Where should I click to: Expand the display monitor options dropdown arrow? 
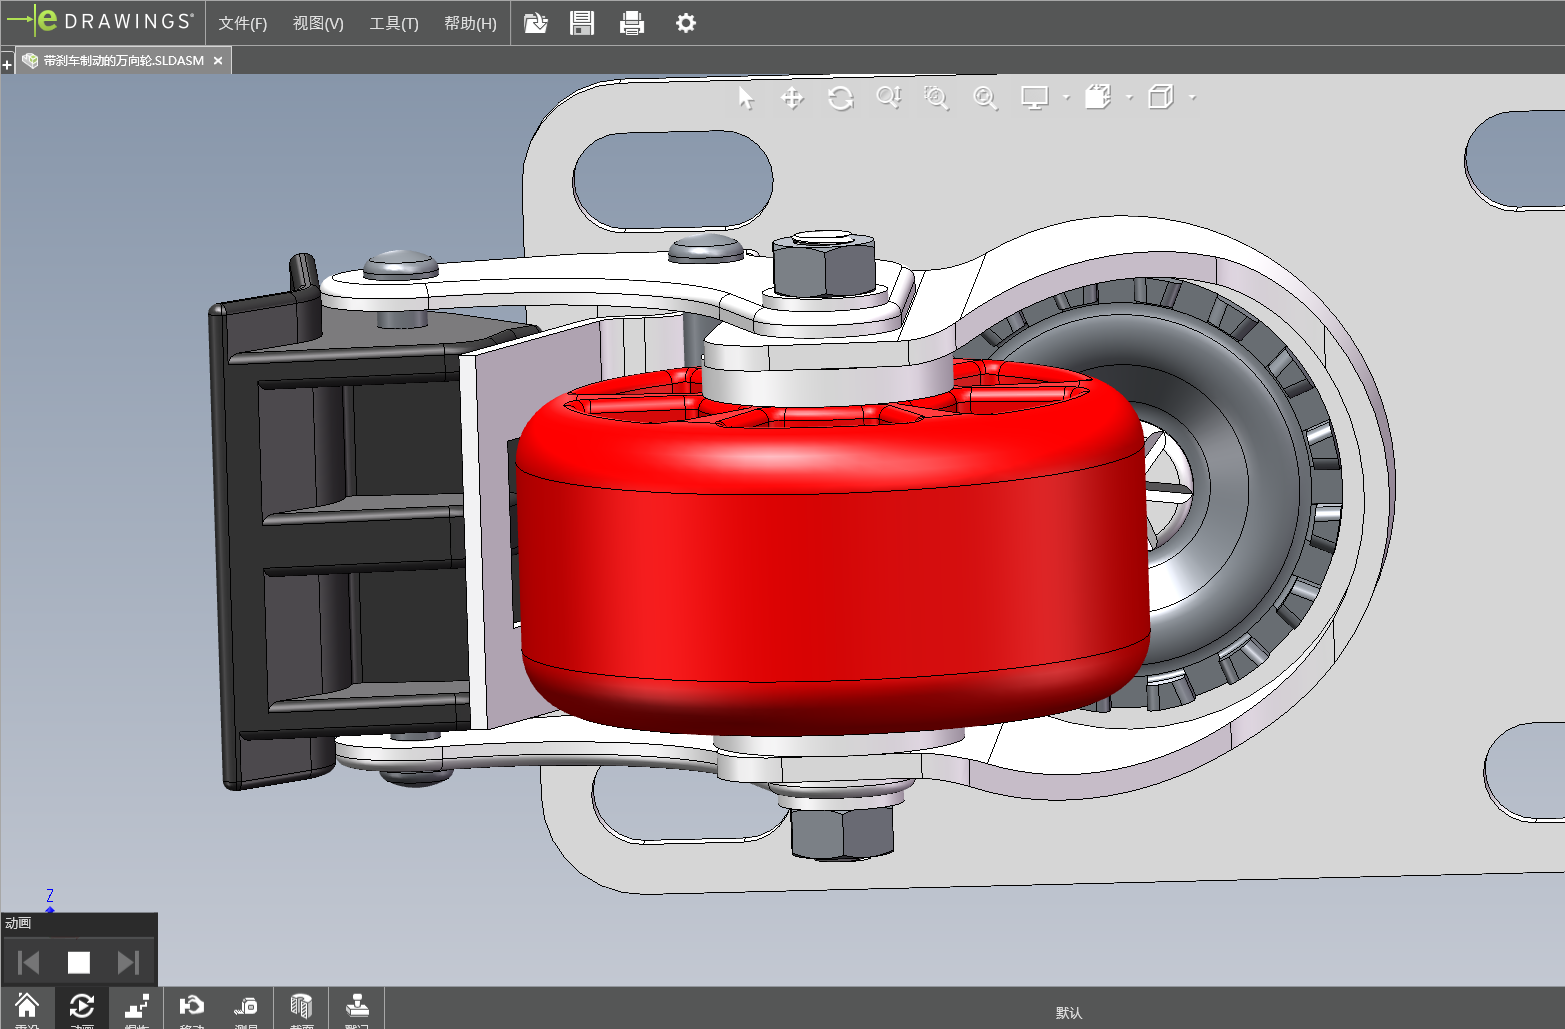1066,98
